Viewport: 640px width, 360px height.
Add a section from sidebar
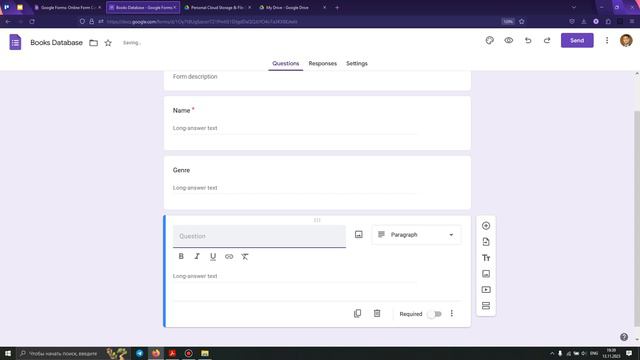[x=486, y=306]
